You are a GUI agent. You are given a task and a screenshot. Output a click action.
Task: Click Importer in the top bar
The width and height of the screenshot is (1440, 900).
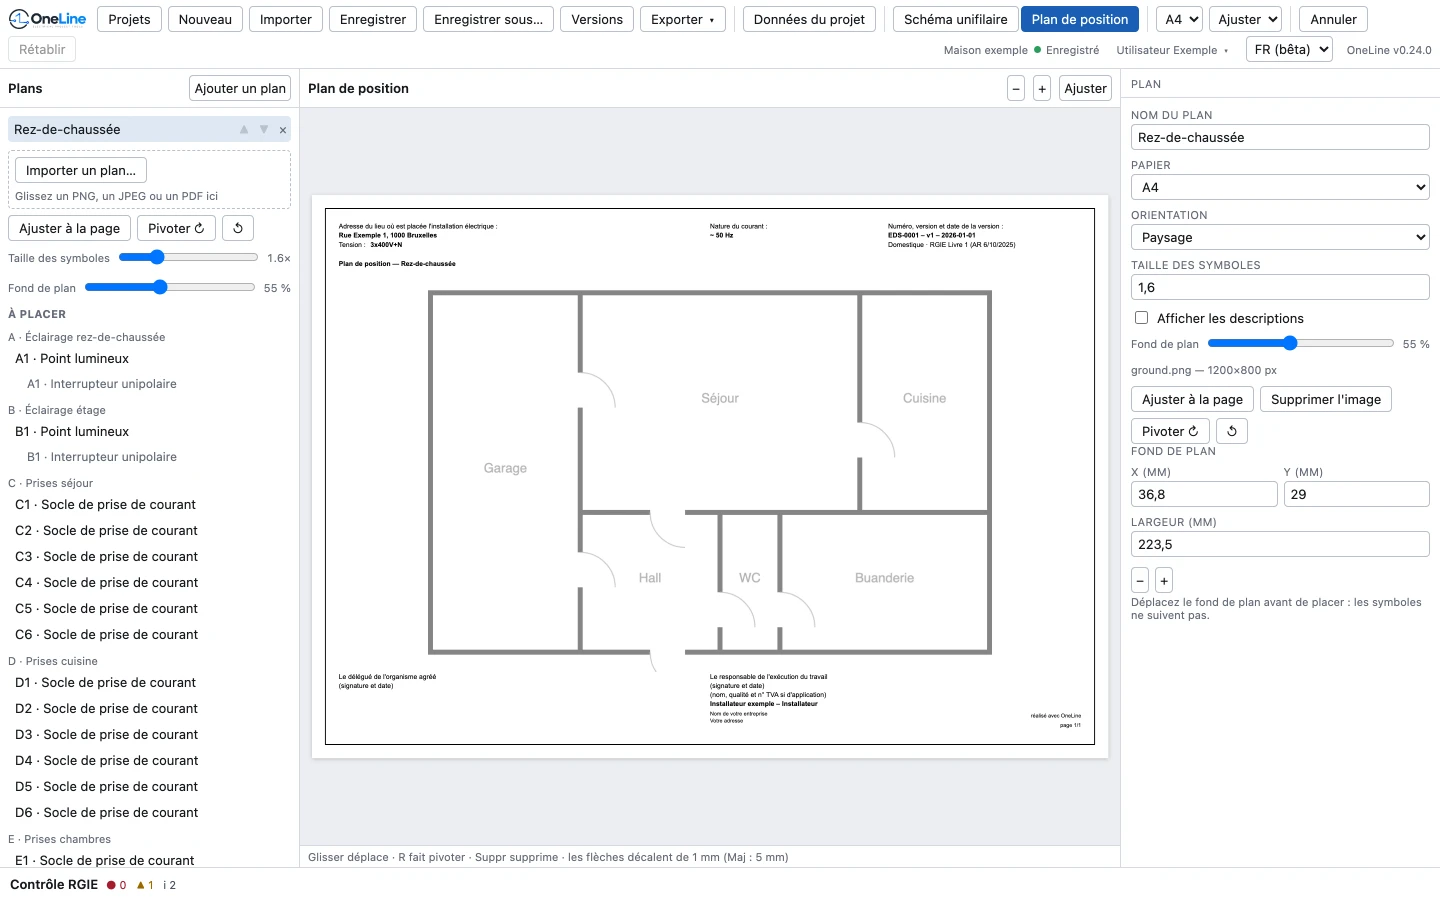[286, 19]
